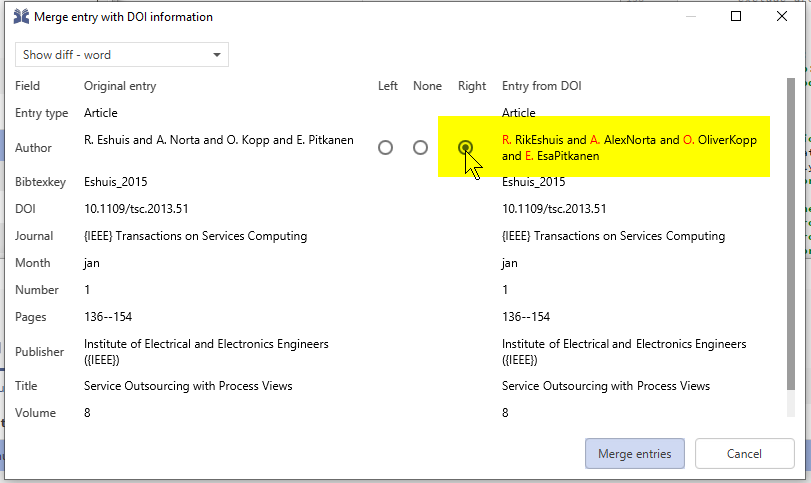Click original month value jan
This screenshot has width=811, height=483.
[92, 263]
